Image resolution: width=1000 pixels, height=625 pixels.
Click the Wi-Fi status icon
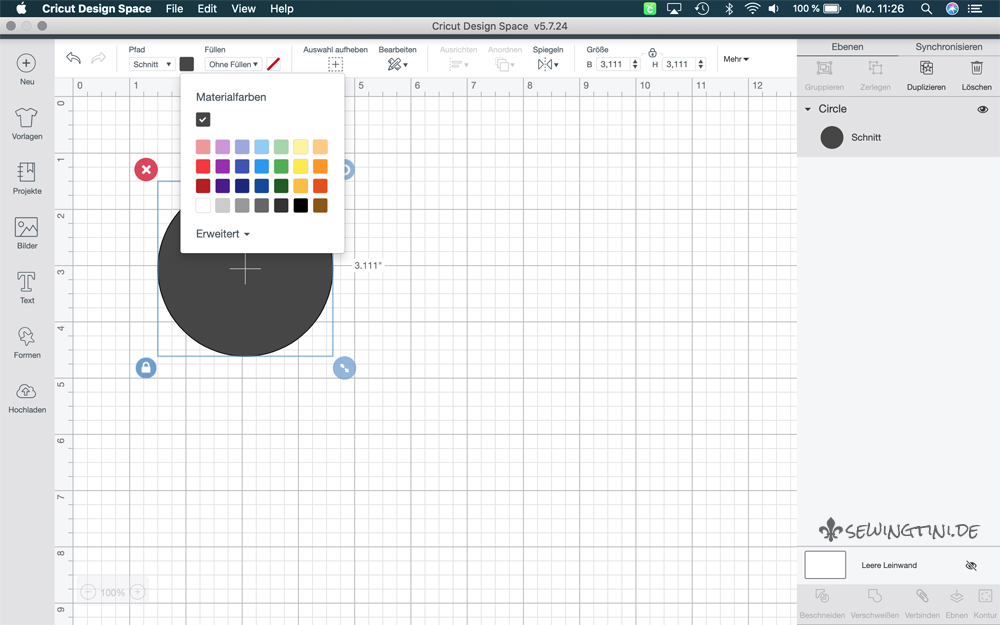[753, 8]
